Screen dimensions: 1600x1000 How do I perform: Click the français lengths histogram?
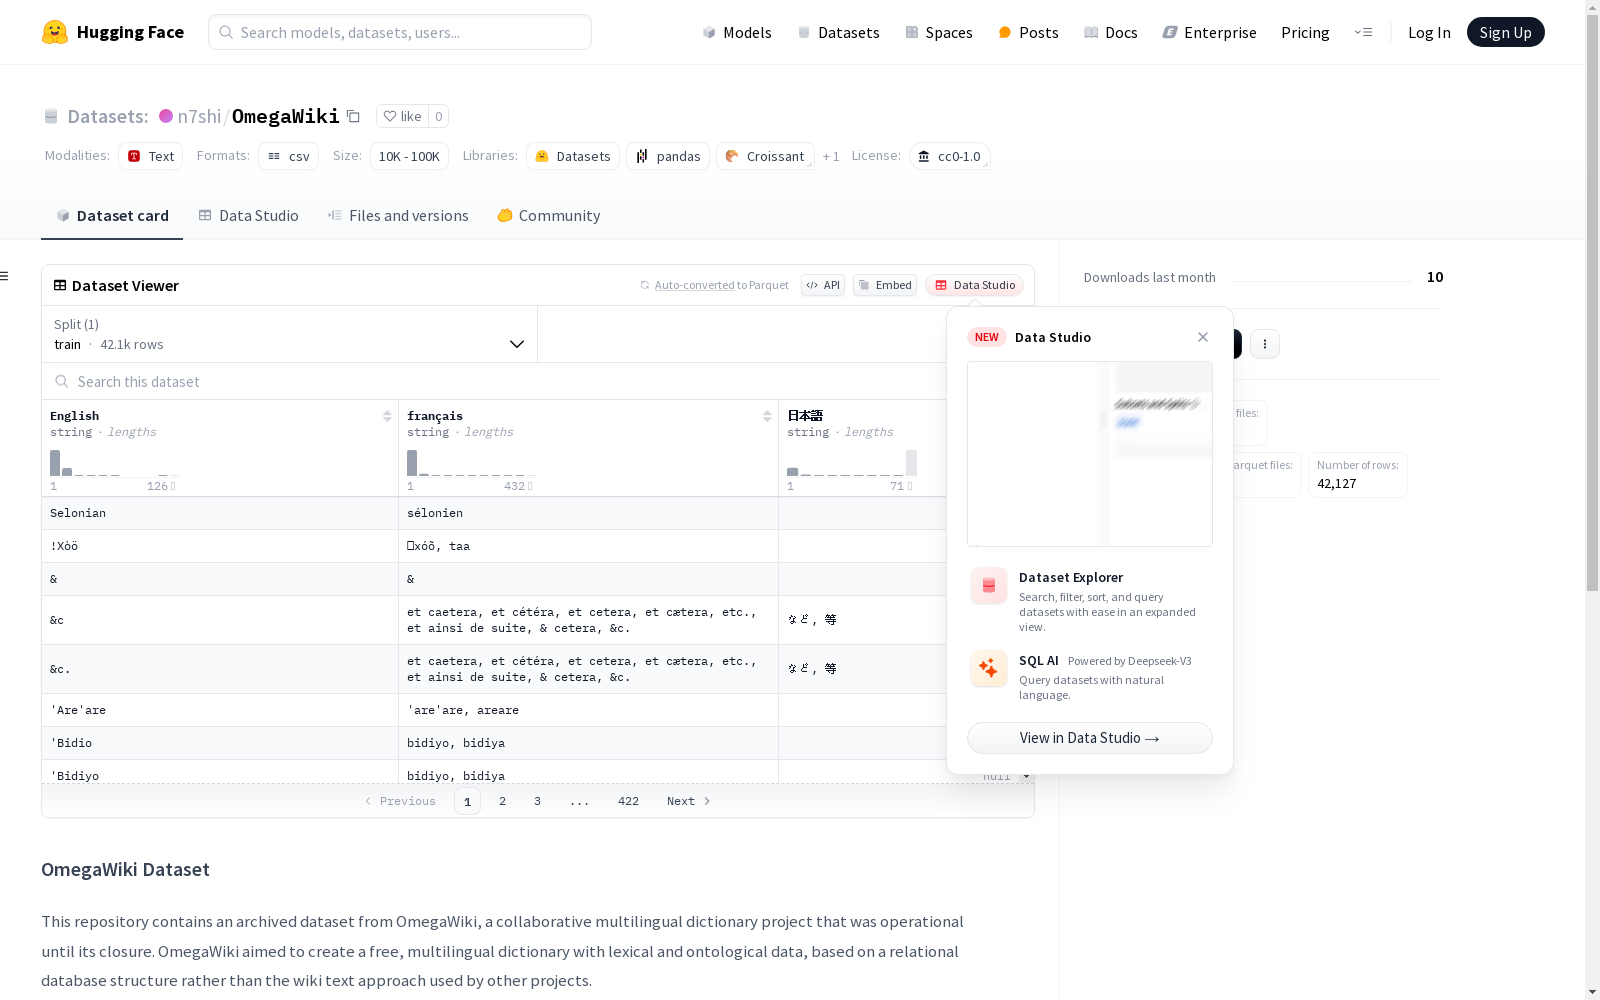(471, 463)
